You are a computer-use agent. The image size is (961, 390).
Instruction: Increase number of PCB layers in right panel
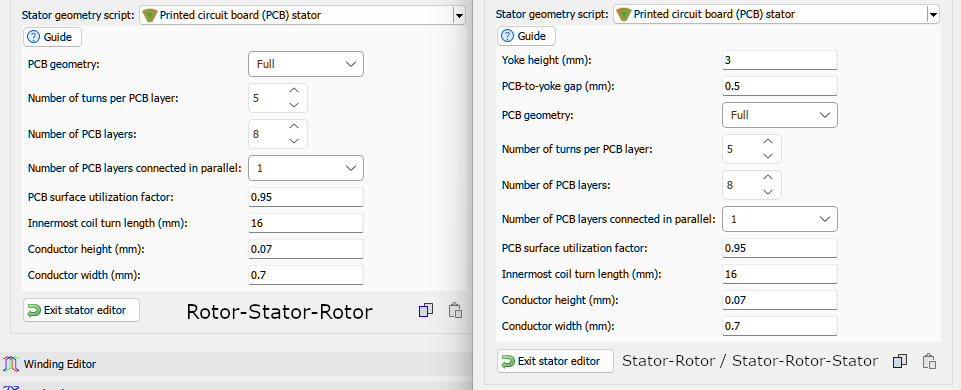pos(768,178)
